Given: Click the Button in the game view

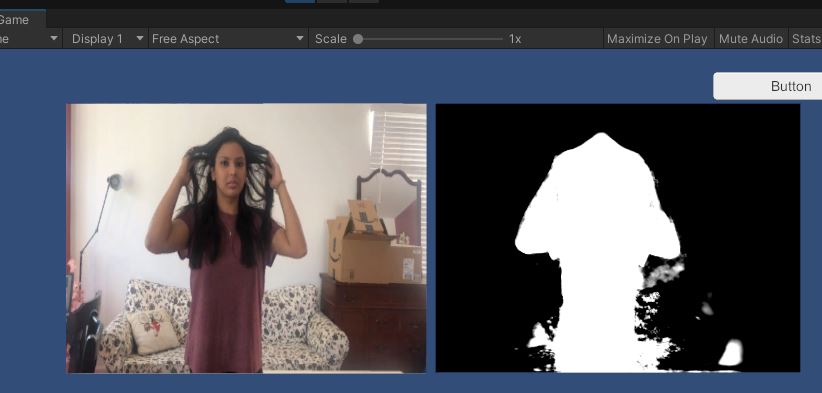Looking at the screenshot, I should 767,86.
